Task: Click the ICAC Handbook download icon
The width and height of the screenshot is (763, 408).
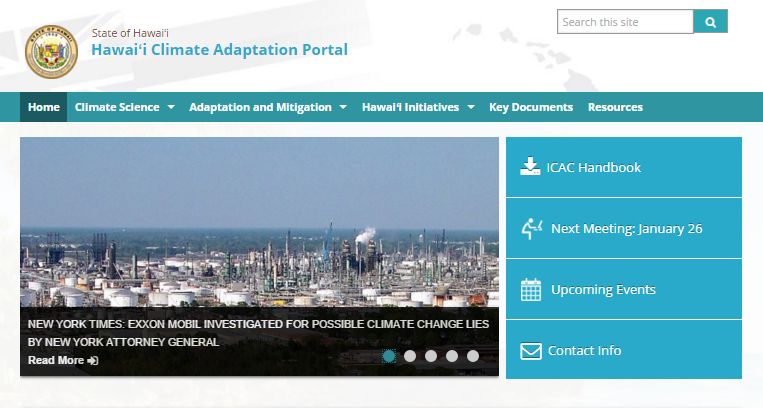Action: tap(530, 167)
